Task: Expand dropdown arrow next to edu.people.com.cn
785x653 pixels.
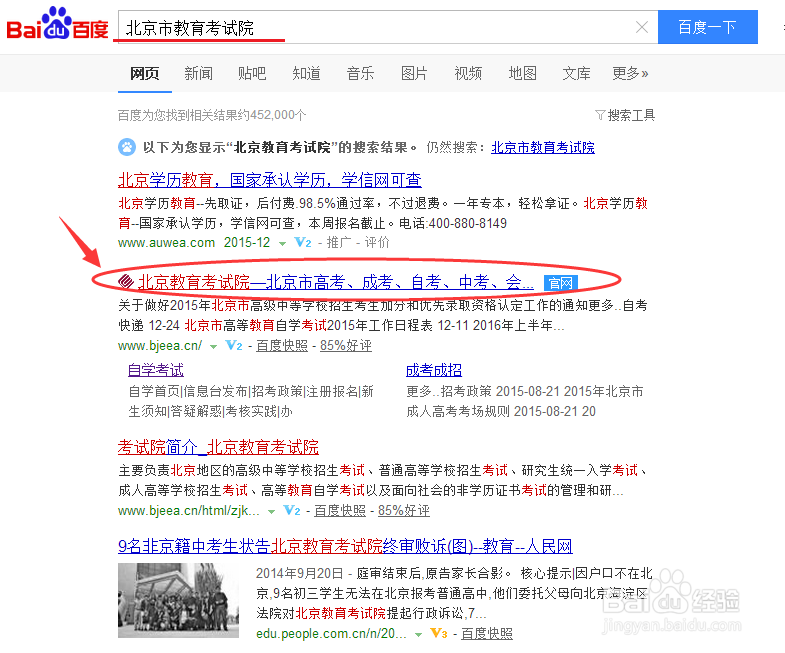Action: (x=419, y=635)
